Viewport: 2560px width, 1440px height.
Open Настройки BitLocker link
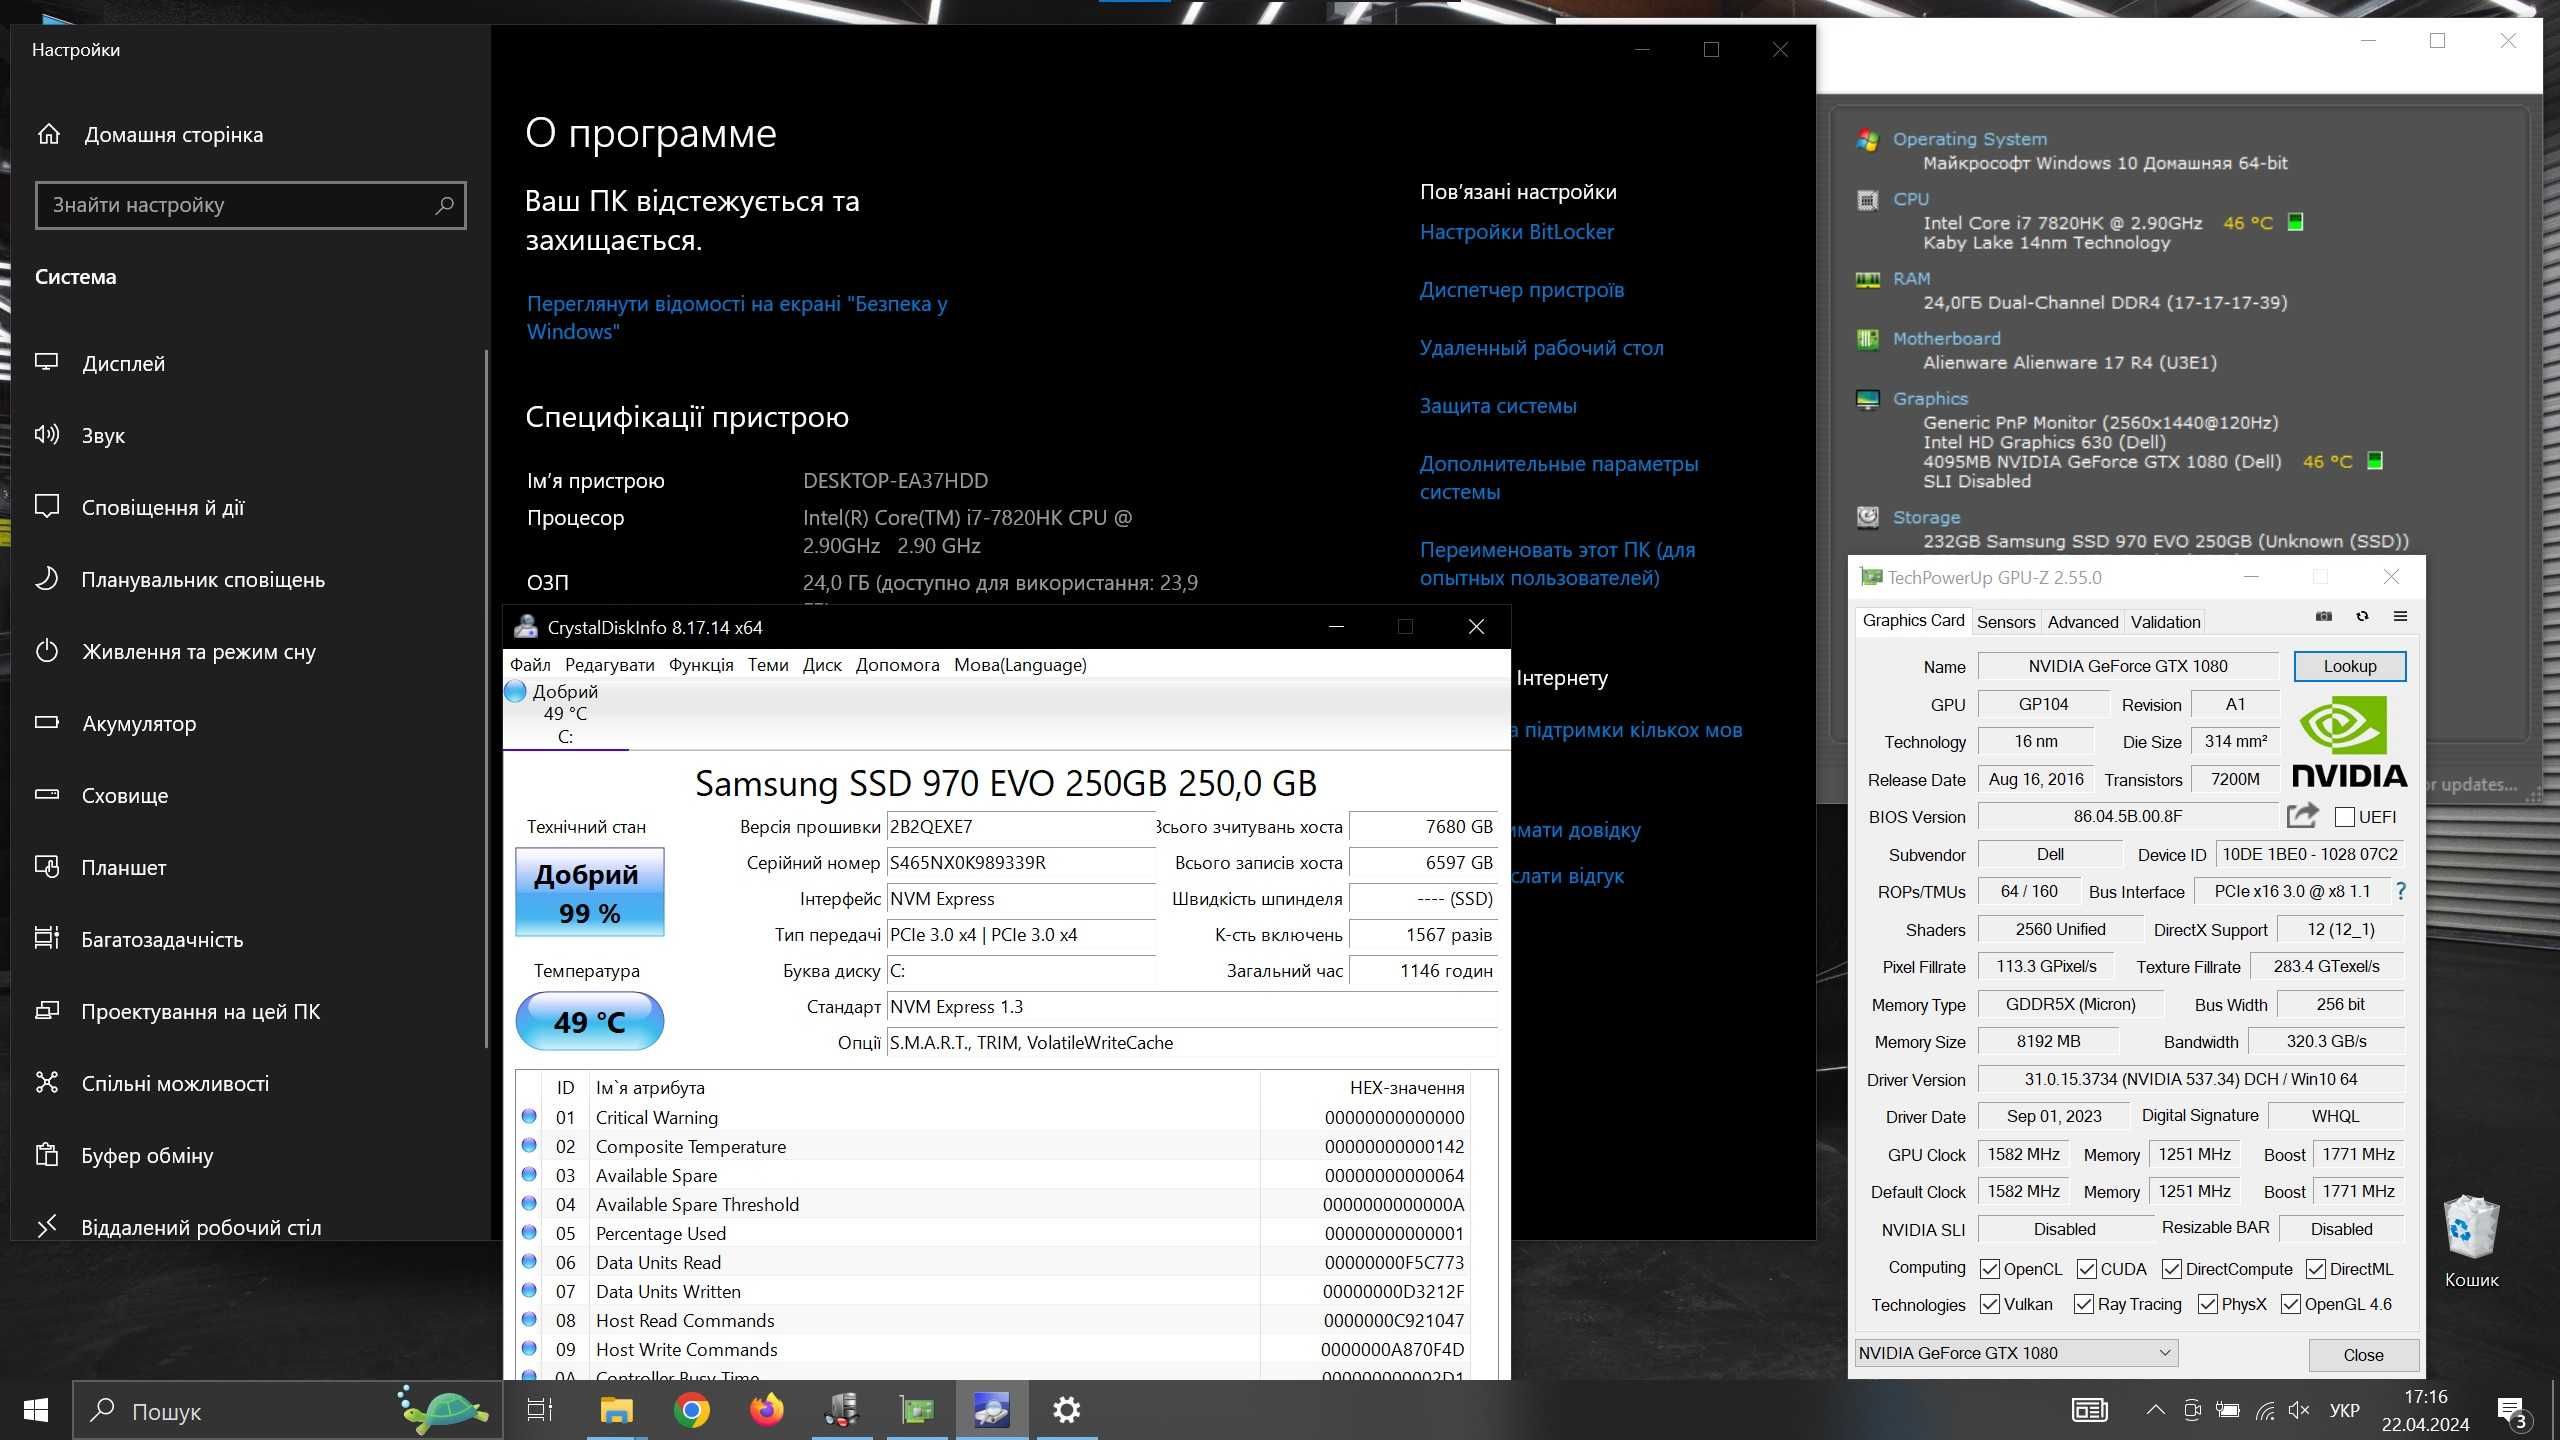click(x=1517, y=232)
